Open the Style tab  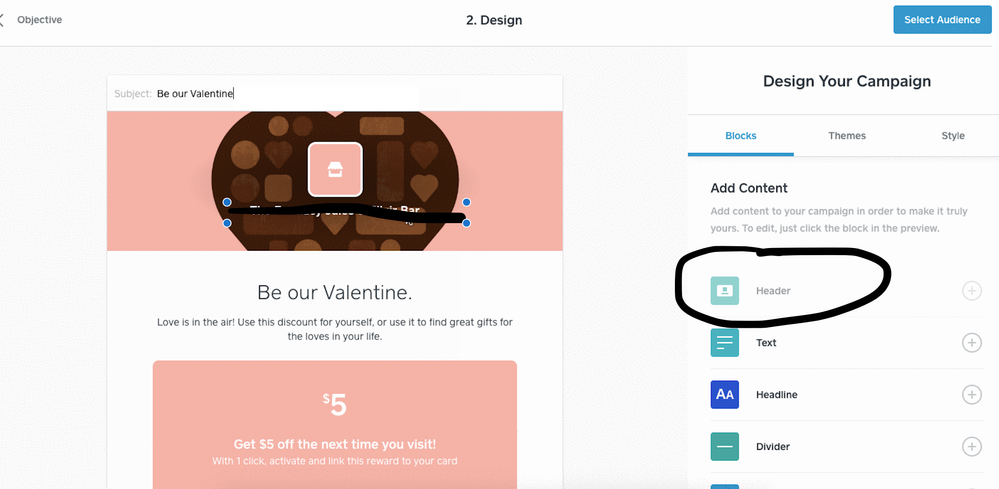pyautogui.click(x=953, y=136)
